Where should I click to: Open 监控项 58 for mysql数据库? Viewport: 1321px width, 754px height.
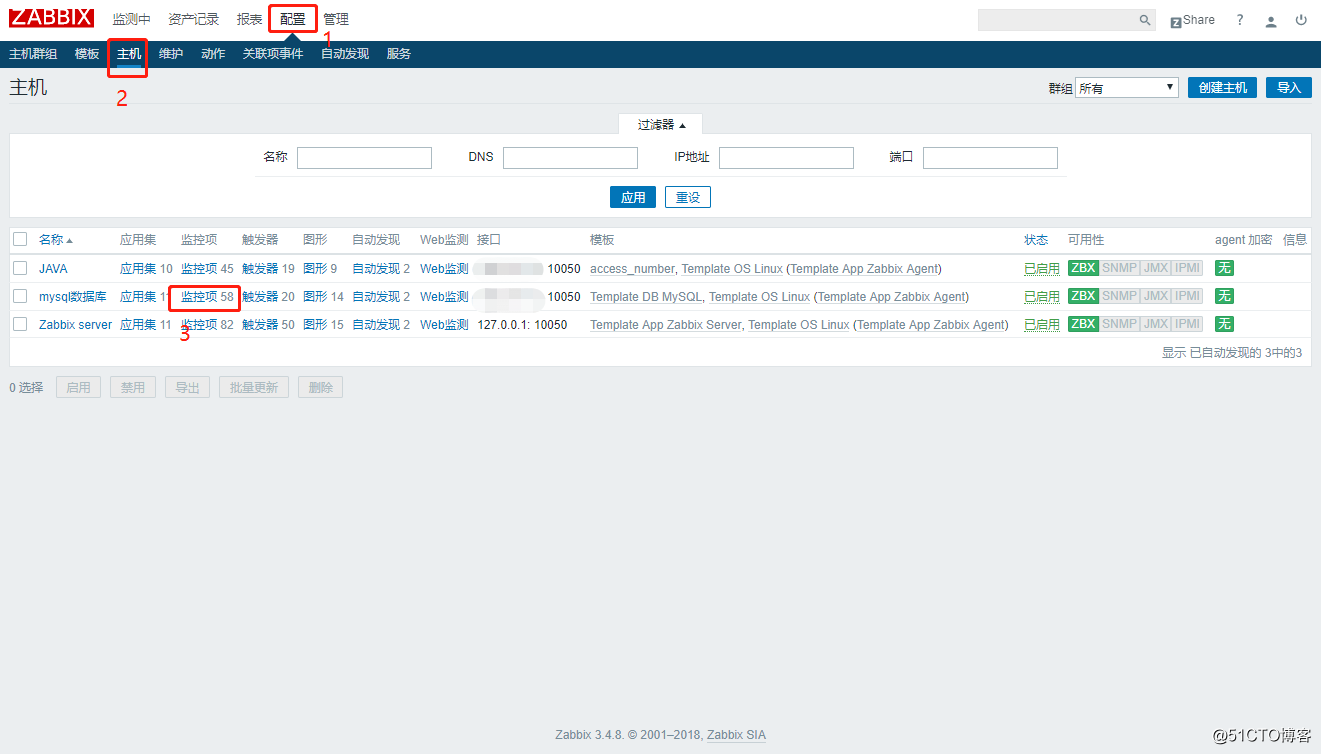(x=199, y=296)
